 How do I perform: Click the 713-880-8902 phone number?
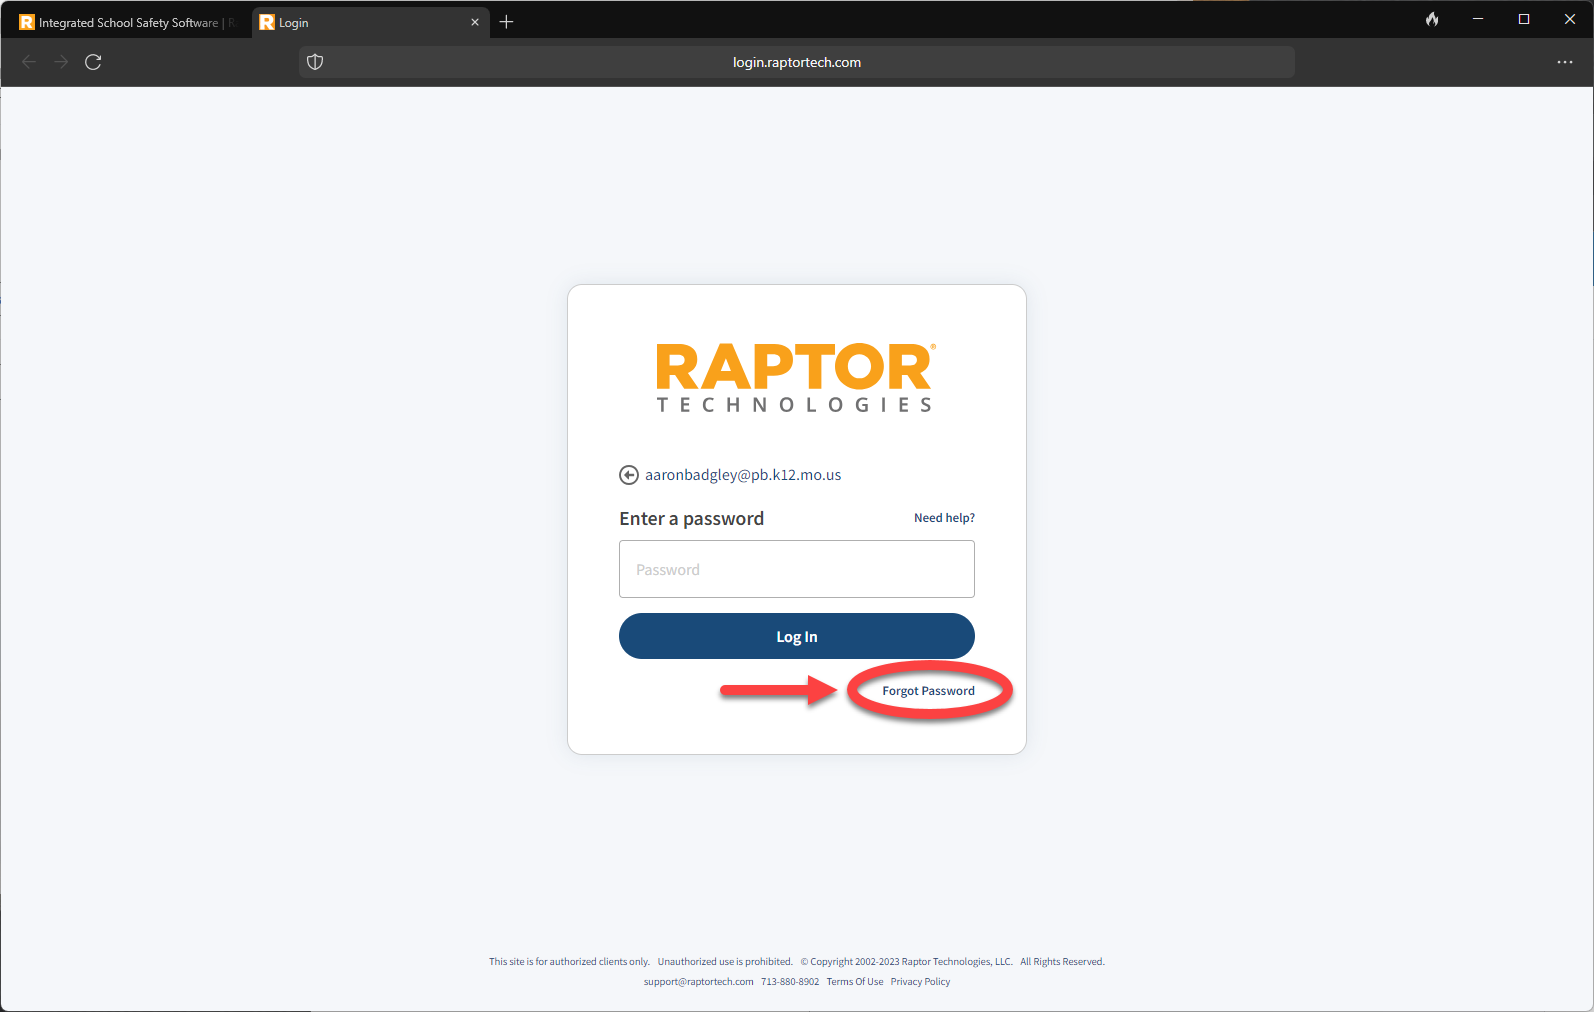click(x=790, y=982)
